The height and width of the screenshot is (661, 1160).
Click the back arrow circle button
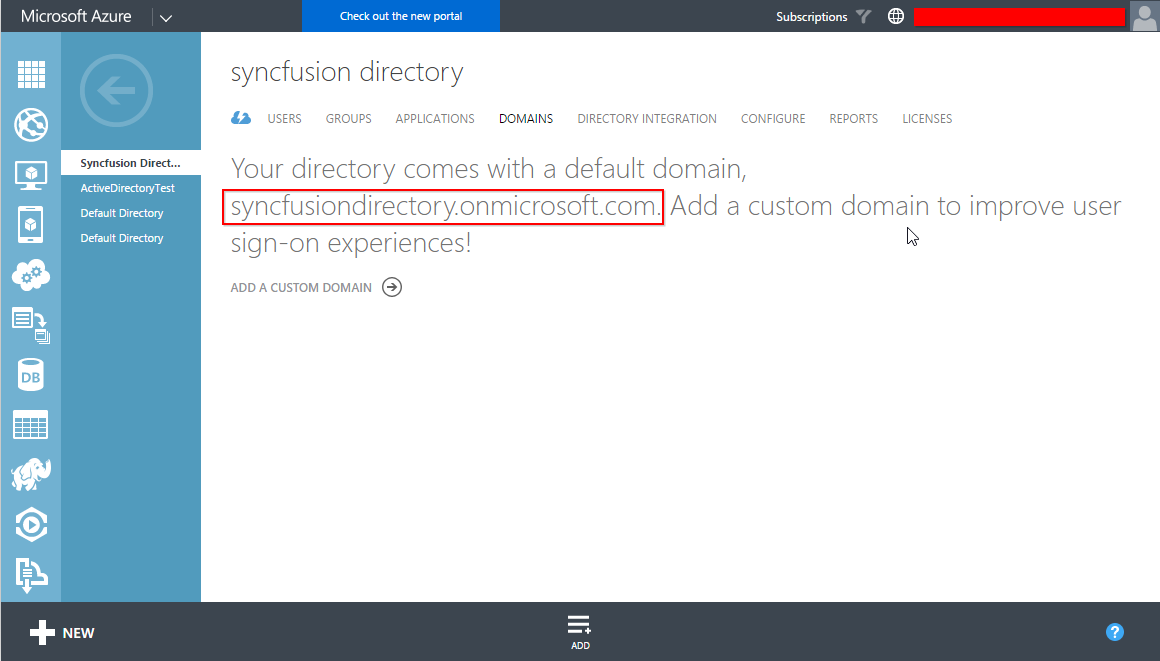coord(116,91)
